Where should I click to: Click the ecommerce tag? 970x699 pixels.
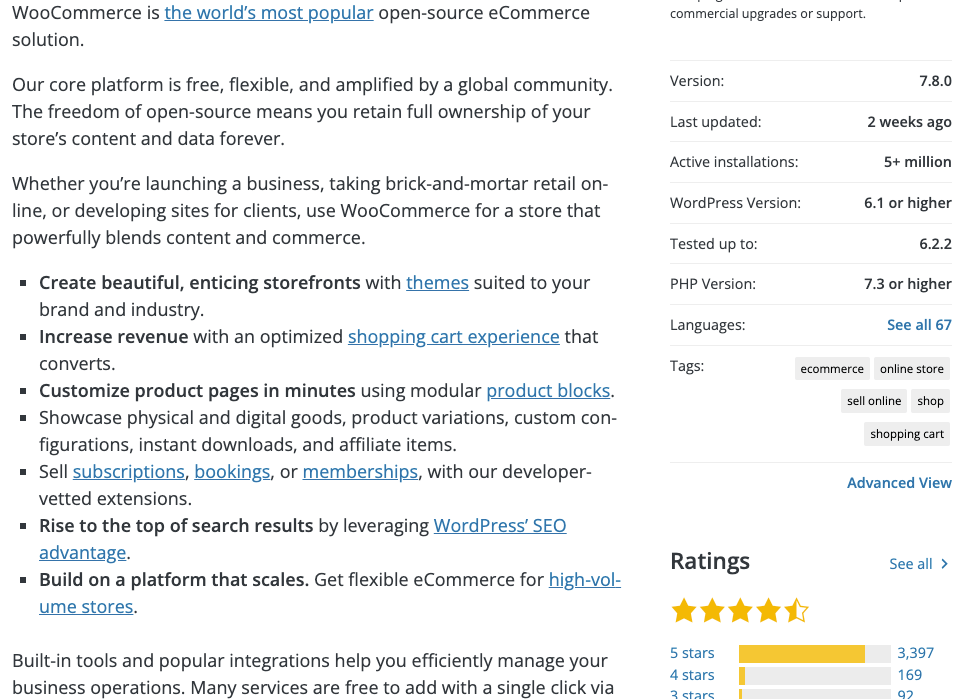click(832, 368)
